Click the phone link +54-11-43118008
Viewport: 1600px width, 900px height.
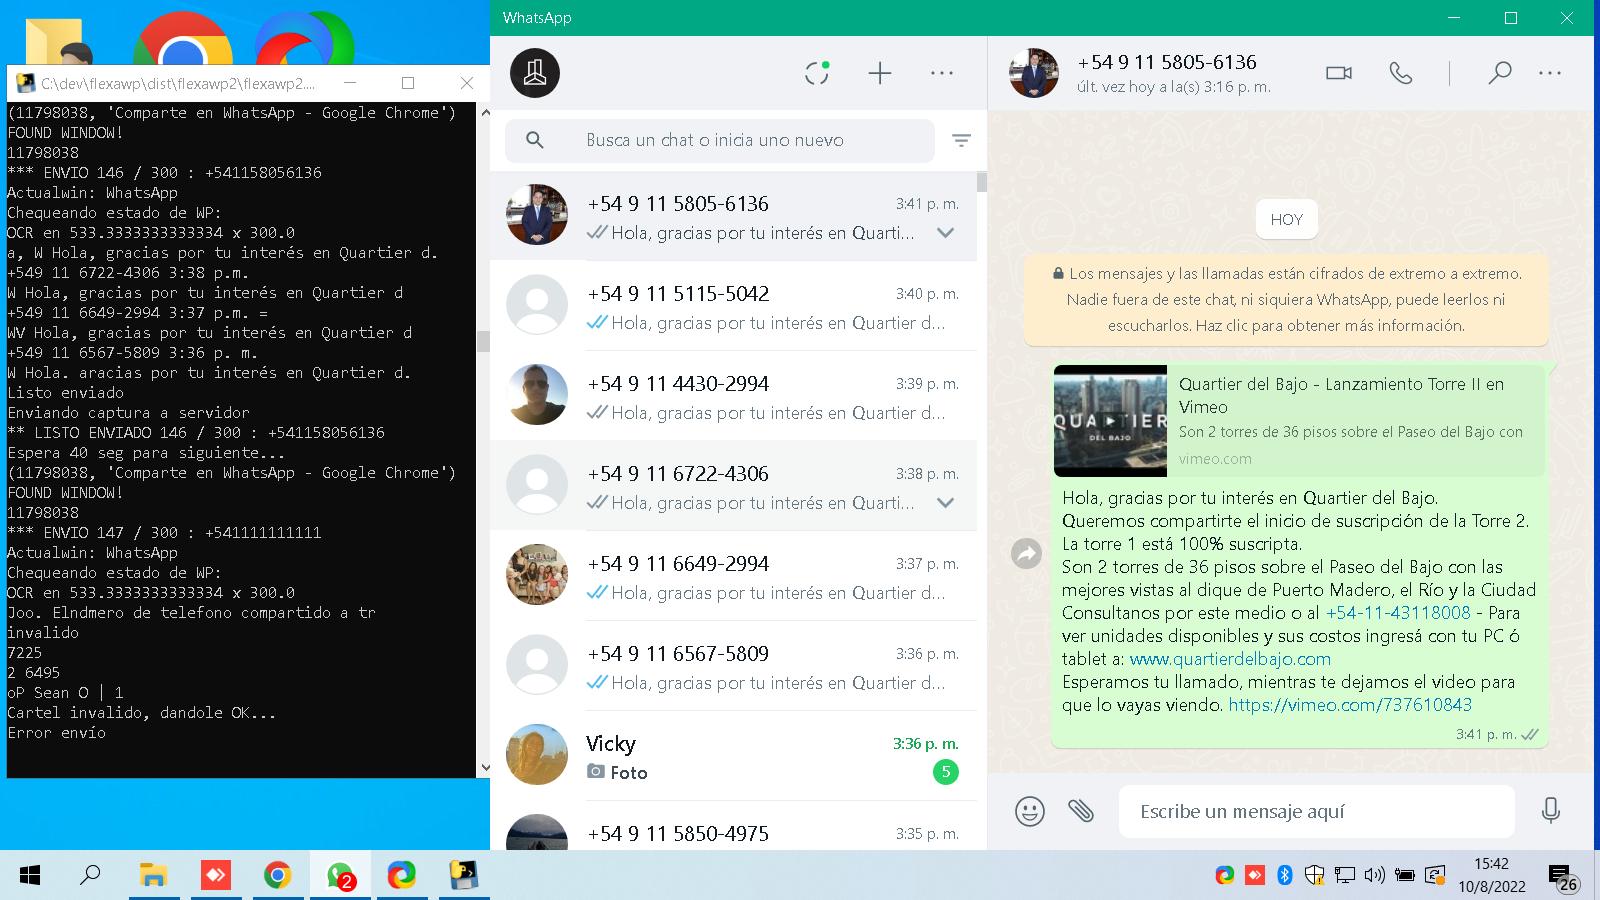pyautogui.click(x=1398, y=613)
